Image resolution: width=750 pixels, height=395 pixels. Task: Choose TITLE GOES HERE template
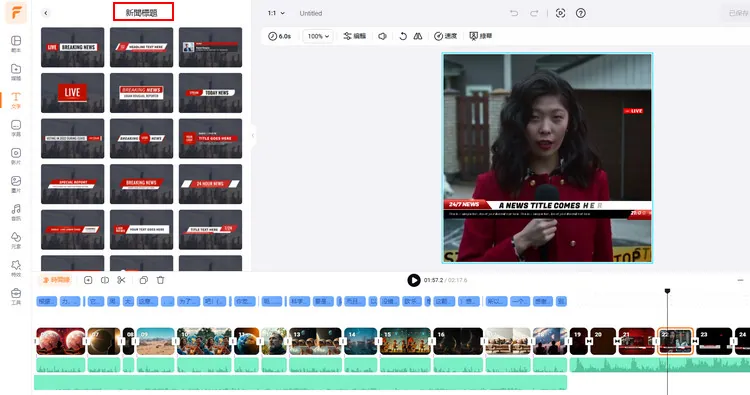point(210,138)
